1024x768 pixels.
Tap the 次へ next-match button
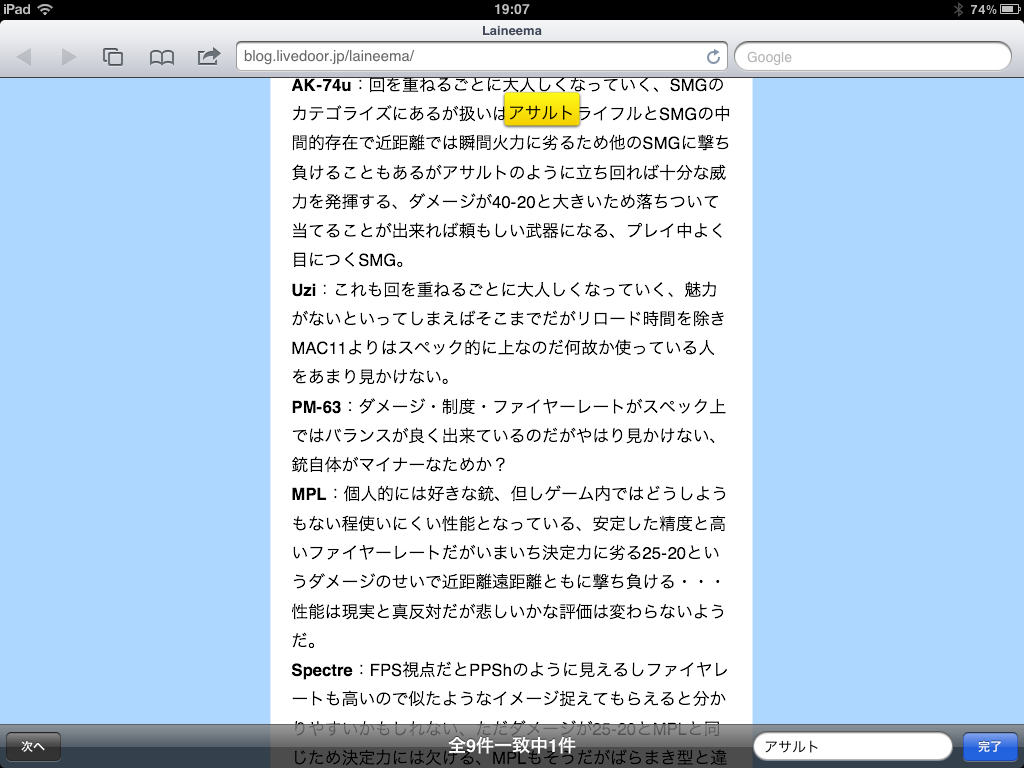point(33,746)
